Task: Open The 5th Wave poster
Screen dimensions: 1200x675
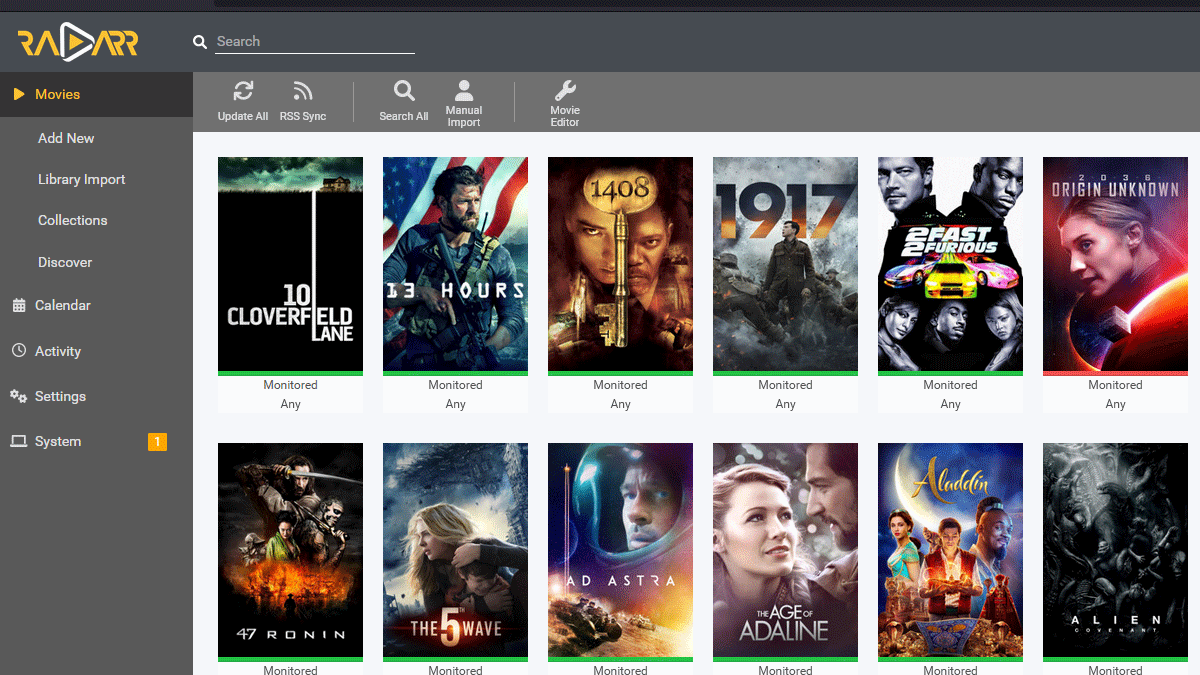Action: click(x=455, y=550)
